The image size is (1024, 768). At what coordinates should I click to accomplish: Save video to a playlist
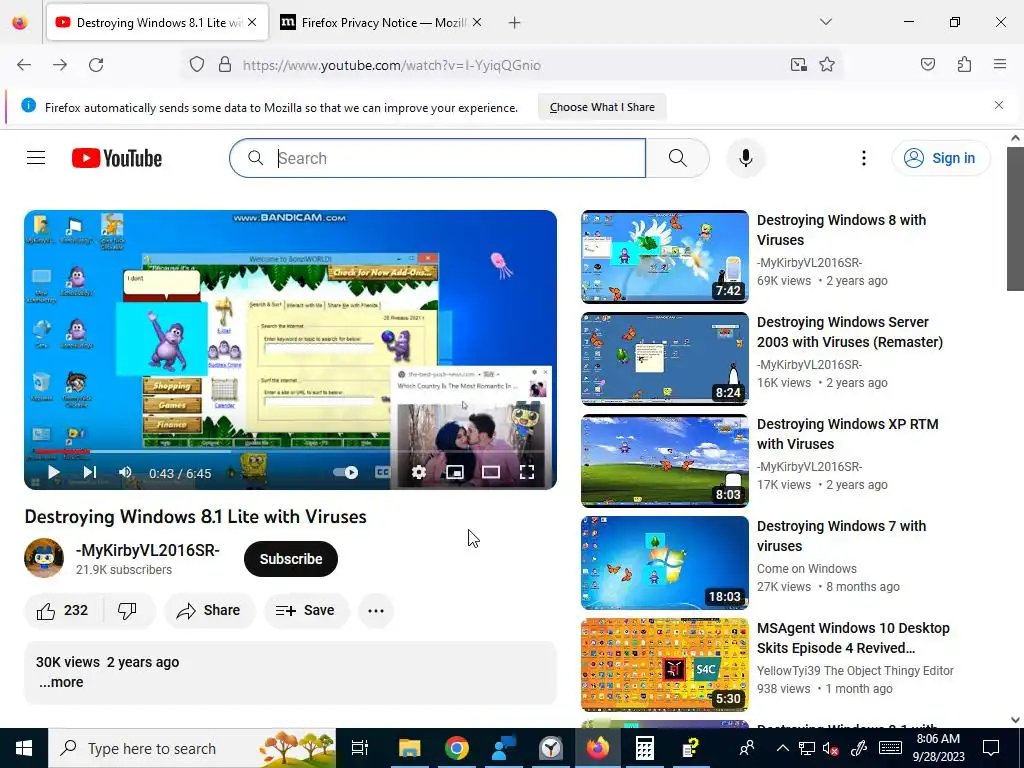pos(306,611)
